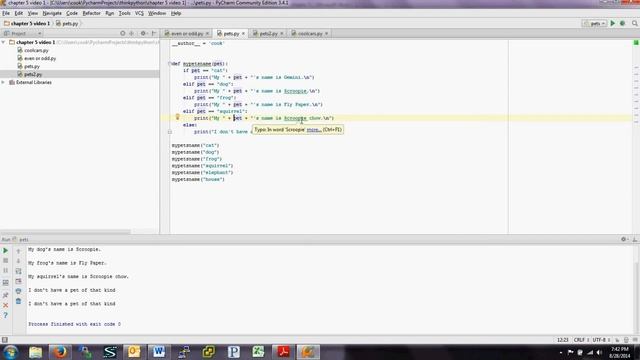Click the volume icon in system tray
The width and height of the screenshot is (640, 360).
click(599, 352)
